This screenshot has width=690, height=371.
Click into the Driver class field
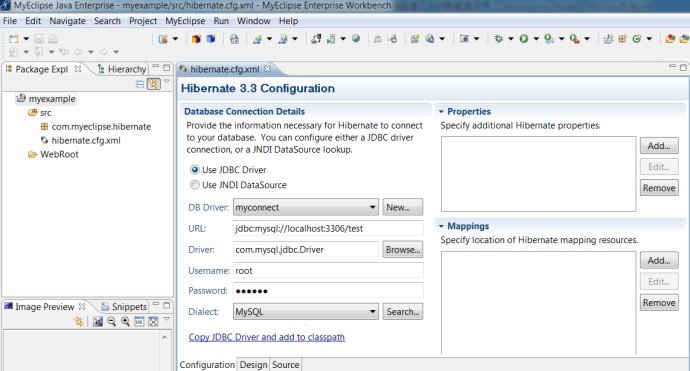pos(306,250)
